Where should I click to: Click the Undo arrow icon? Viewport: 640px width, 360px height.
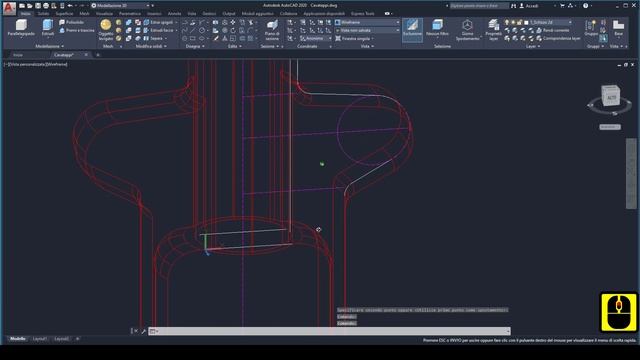click(x=70, y=6)
